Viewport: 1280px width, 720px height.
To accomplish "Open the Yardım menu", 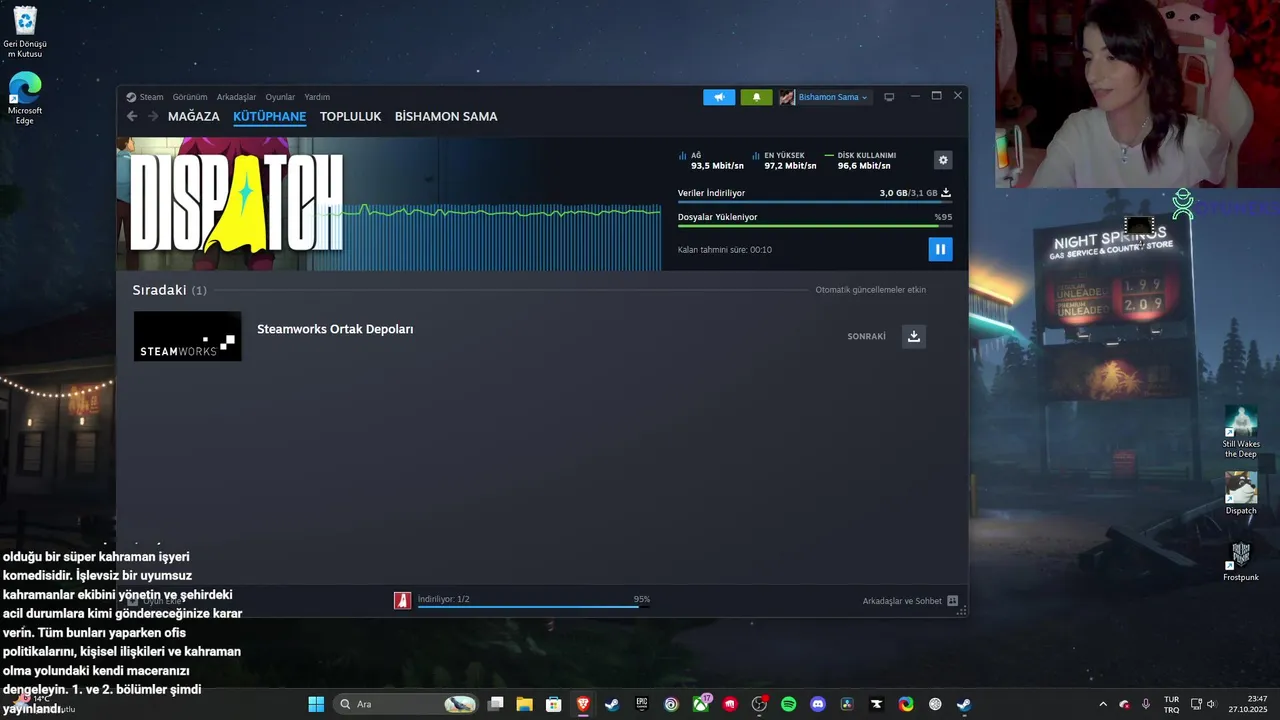I will [x=317, y=97].
